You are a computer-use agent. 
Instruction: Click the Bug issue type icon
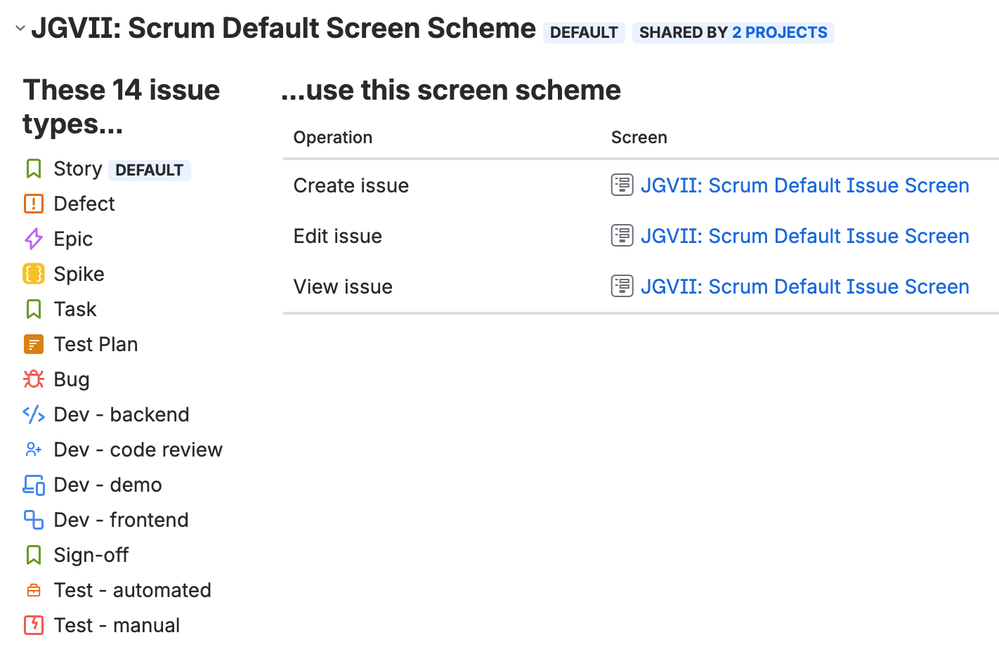coord(34,379)
